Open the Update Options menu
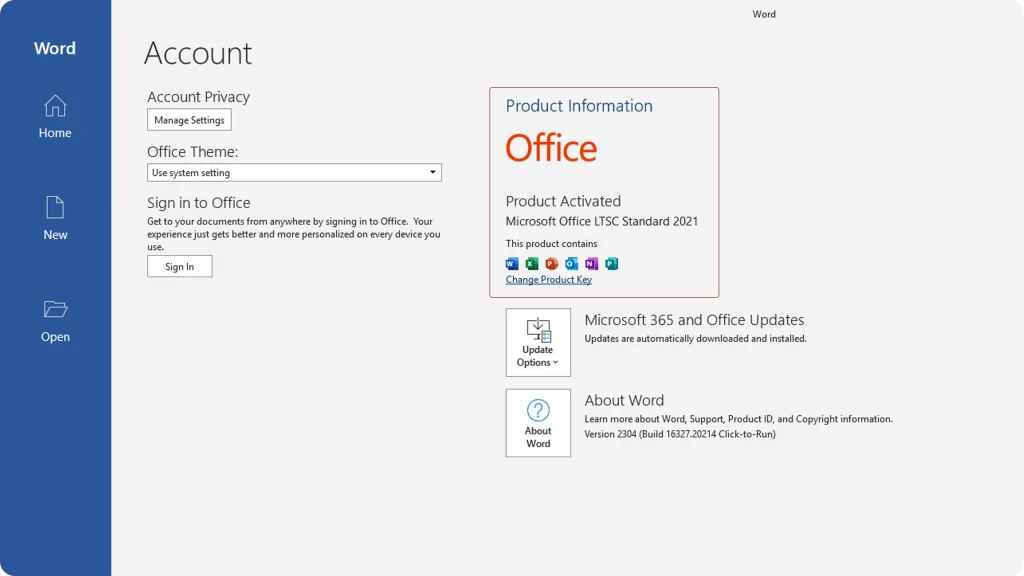Screen dimensions: 1024x576 538,342
